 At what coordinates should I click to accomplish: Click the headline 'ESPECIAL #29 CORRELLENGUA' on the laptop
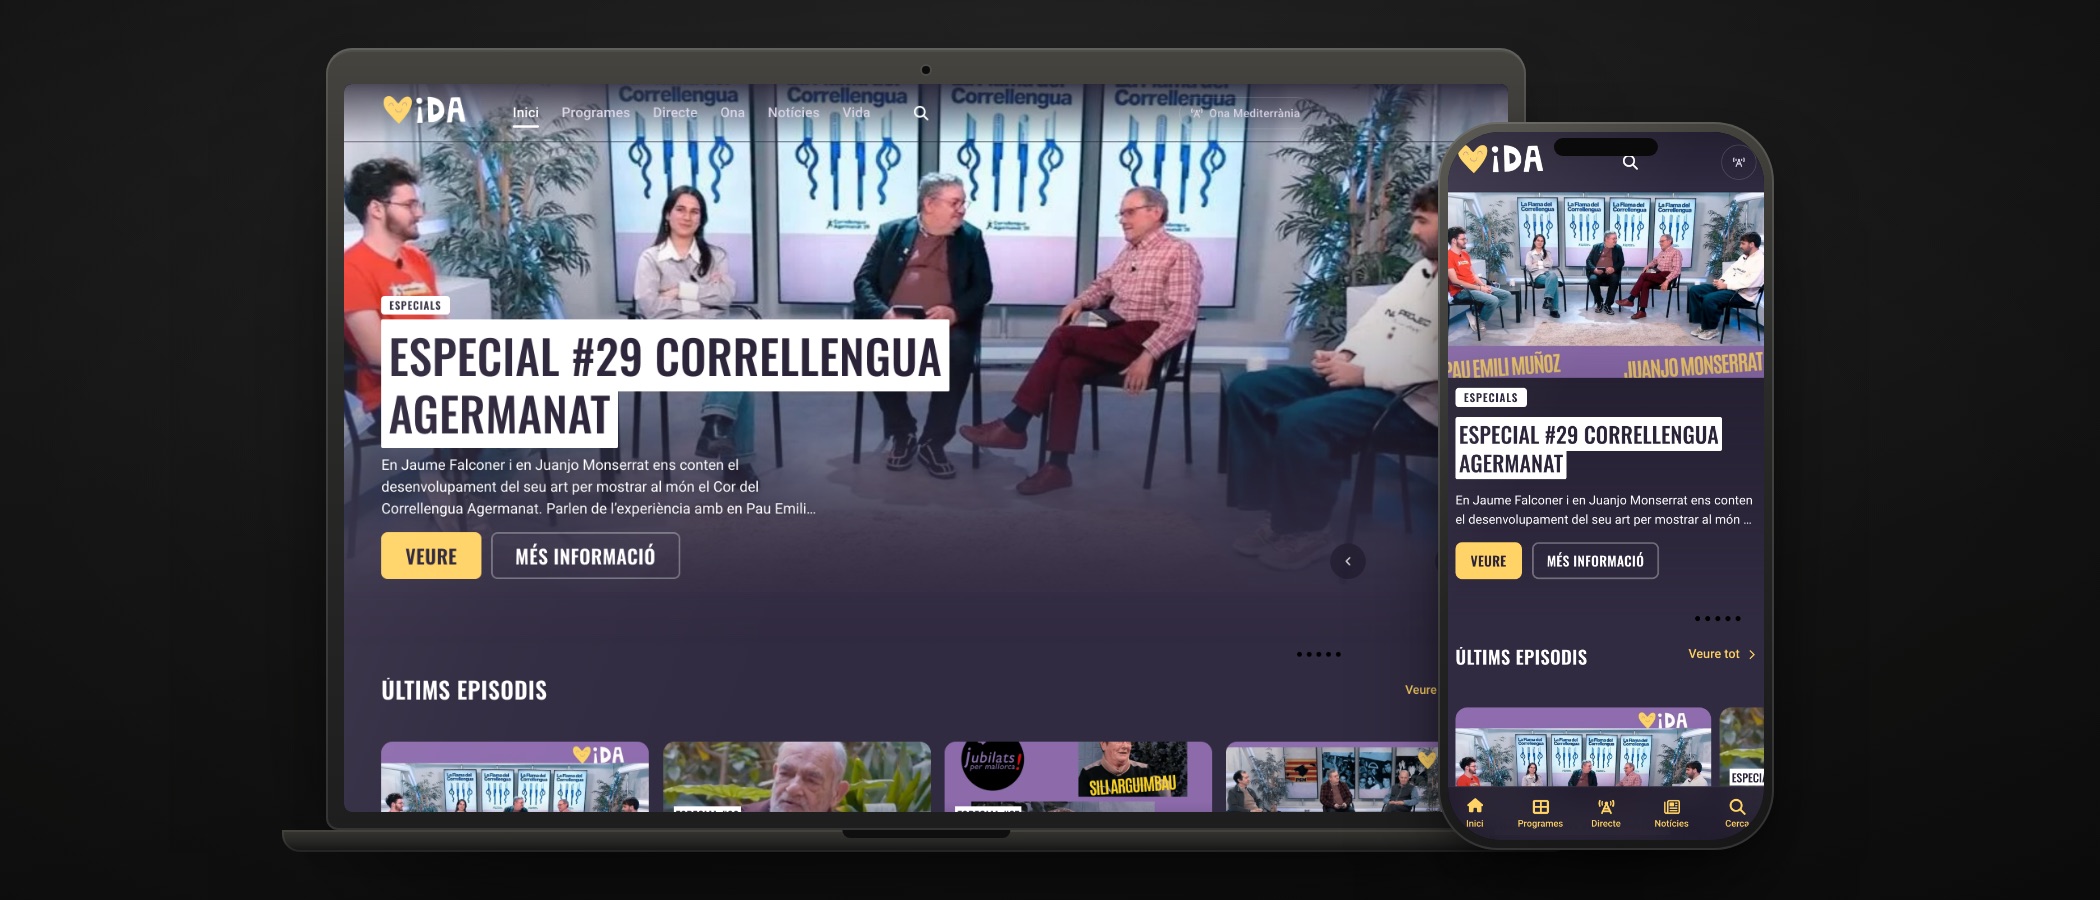click(666, 357)
